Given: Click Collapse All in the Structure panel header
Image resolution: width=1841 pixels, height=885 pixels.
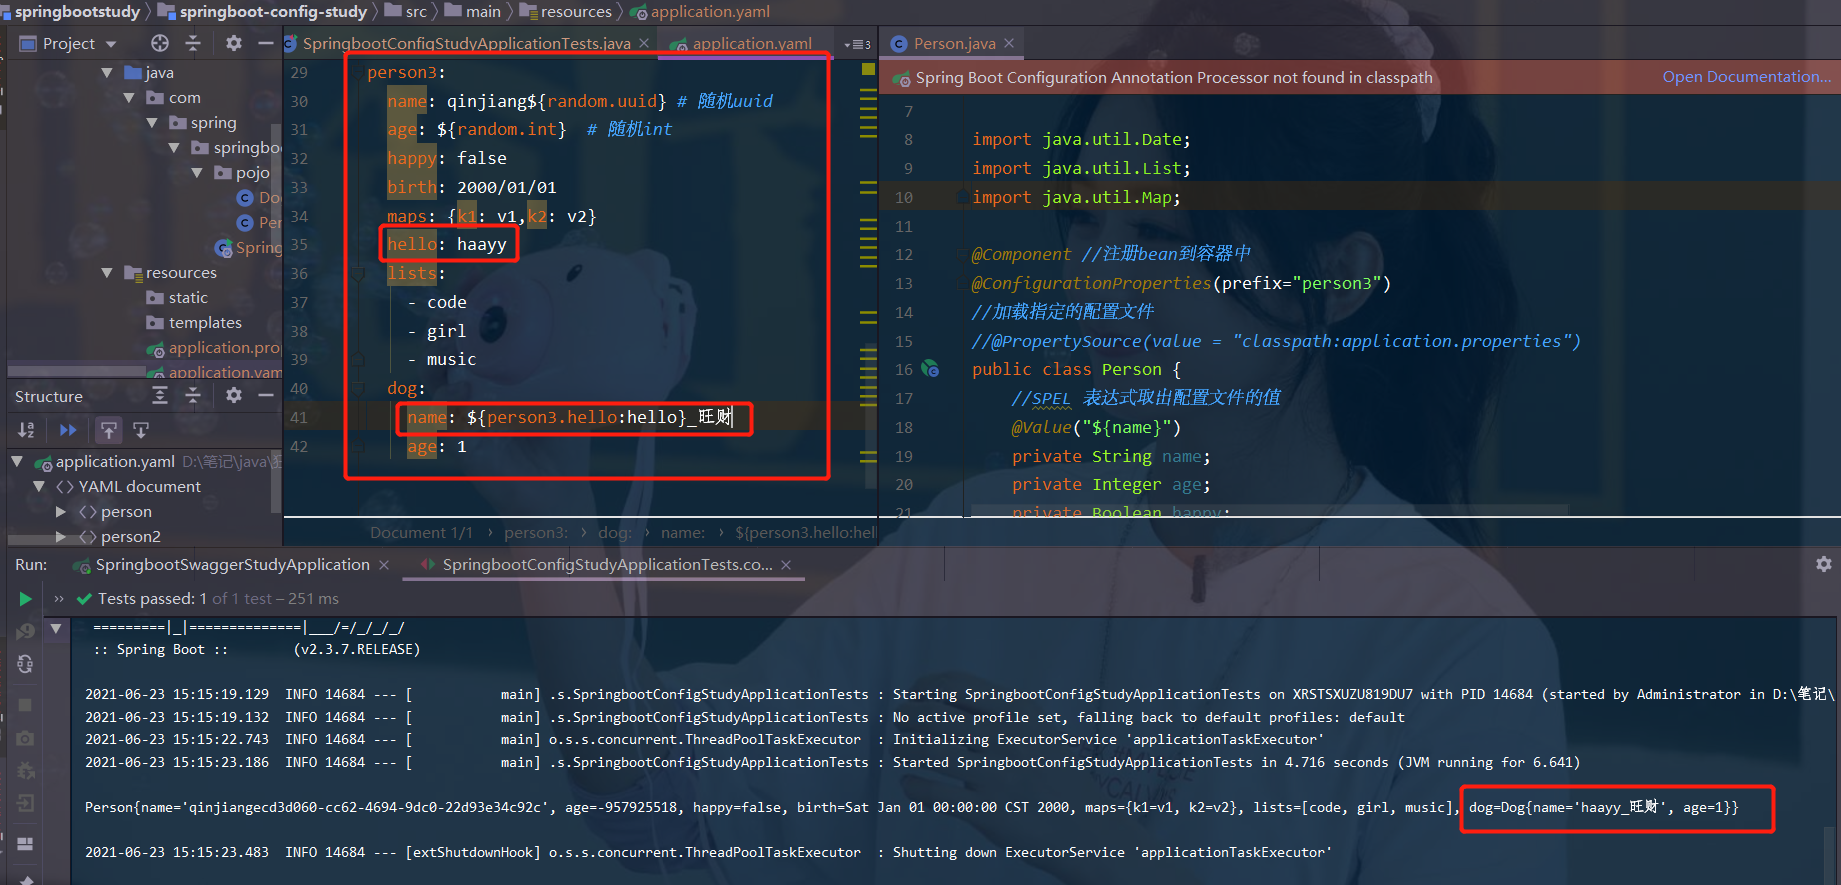Looking at the screenshot, I should pos(193,396).
